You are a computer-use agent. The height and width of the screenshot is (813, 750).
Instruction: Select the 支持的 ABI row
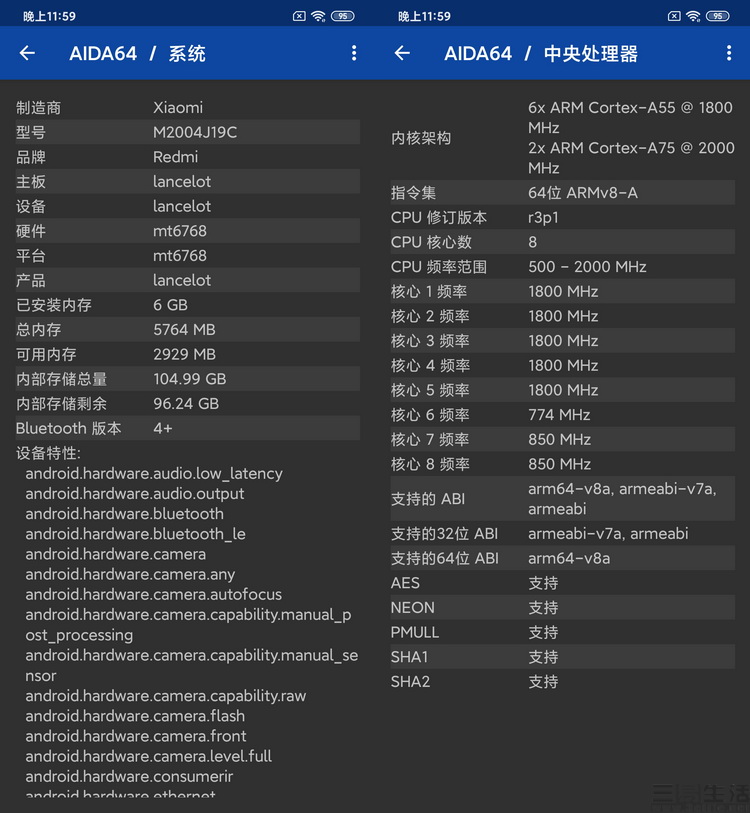[x=563, y=499]
